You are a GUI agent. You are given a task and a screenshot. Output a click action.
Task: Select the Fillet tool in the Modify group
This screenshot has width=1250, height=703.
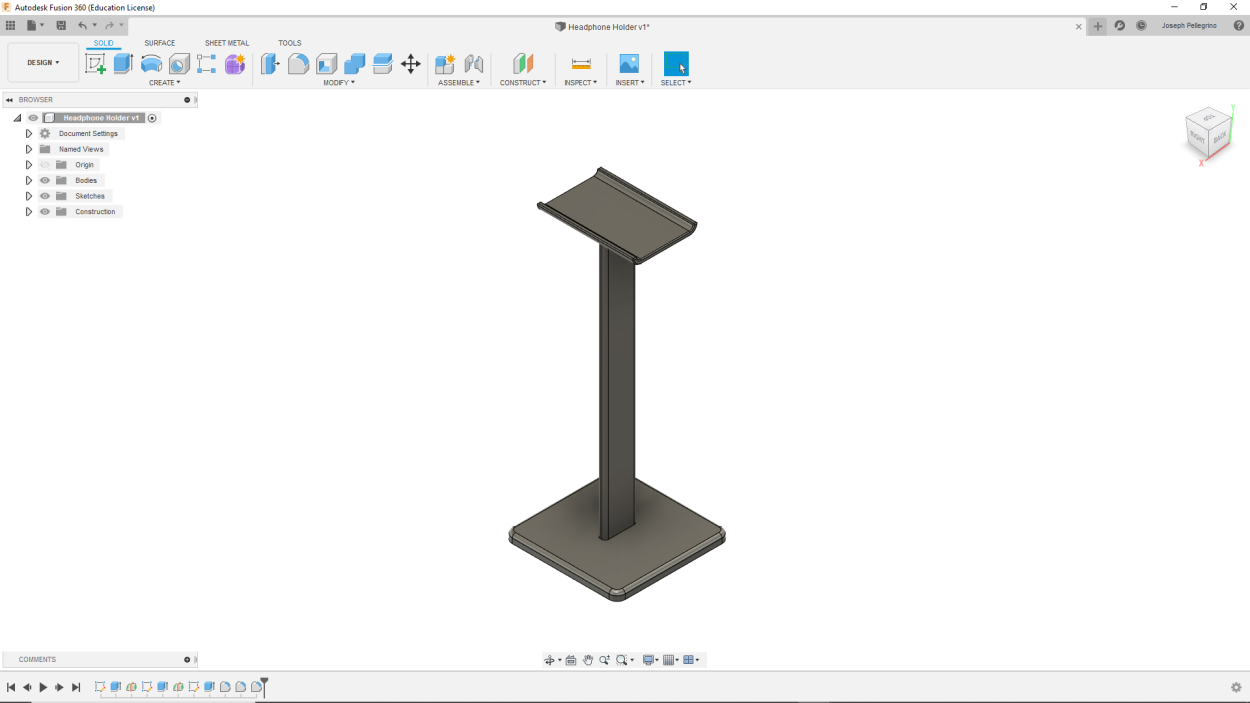click(298, 64)
